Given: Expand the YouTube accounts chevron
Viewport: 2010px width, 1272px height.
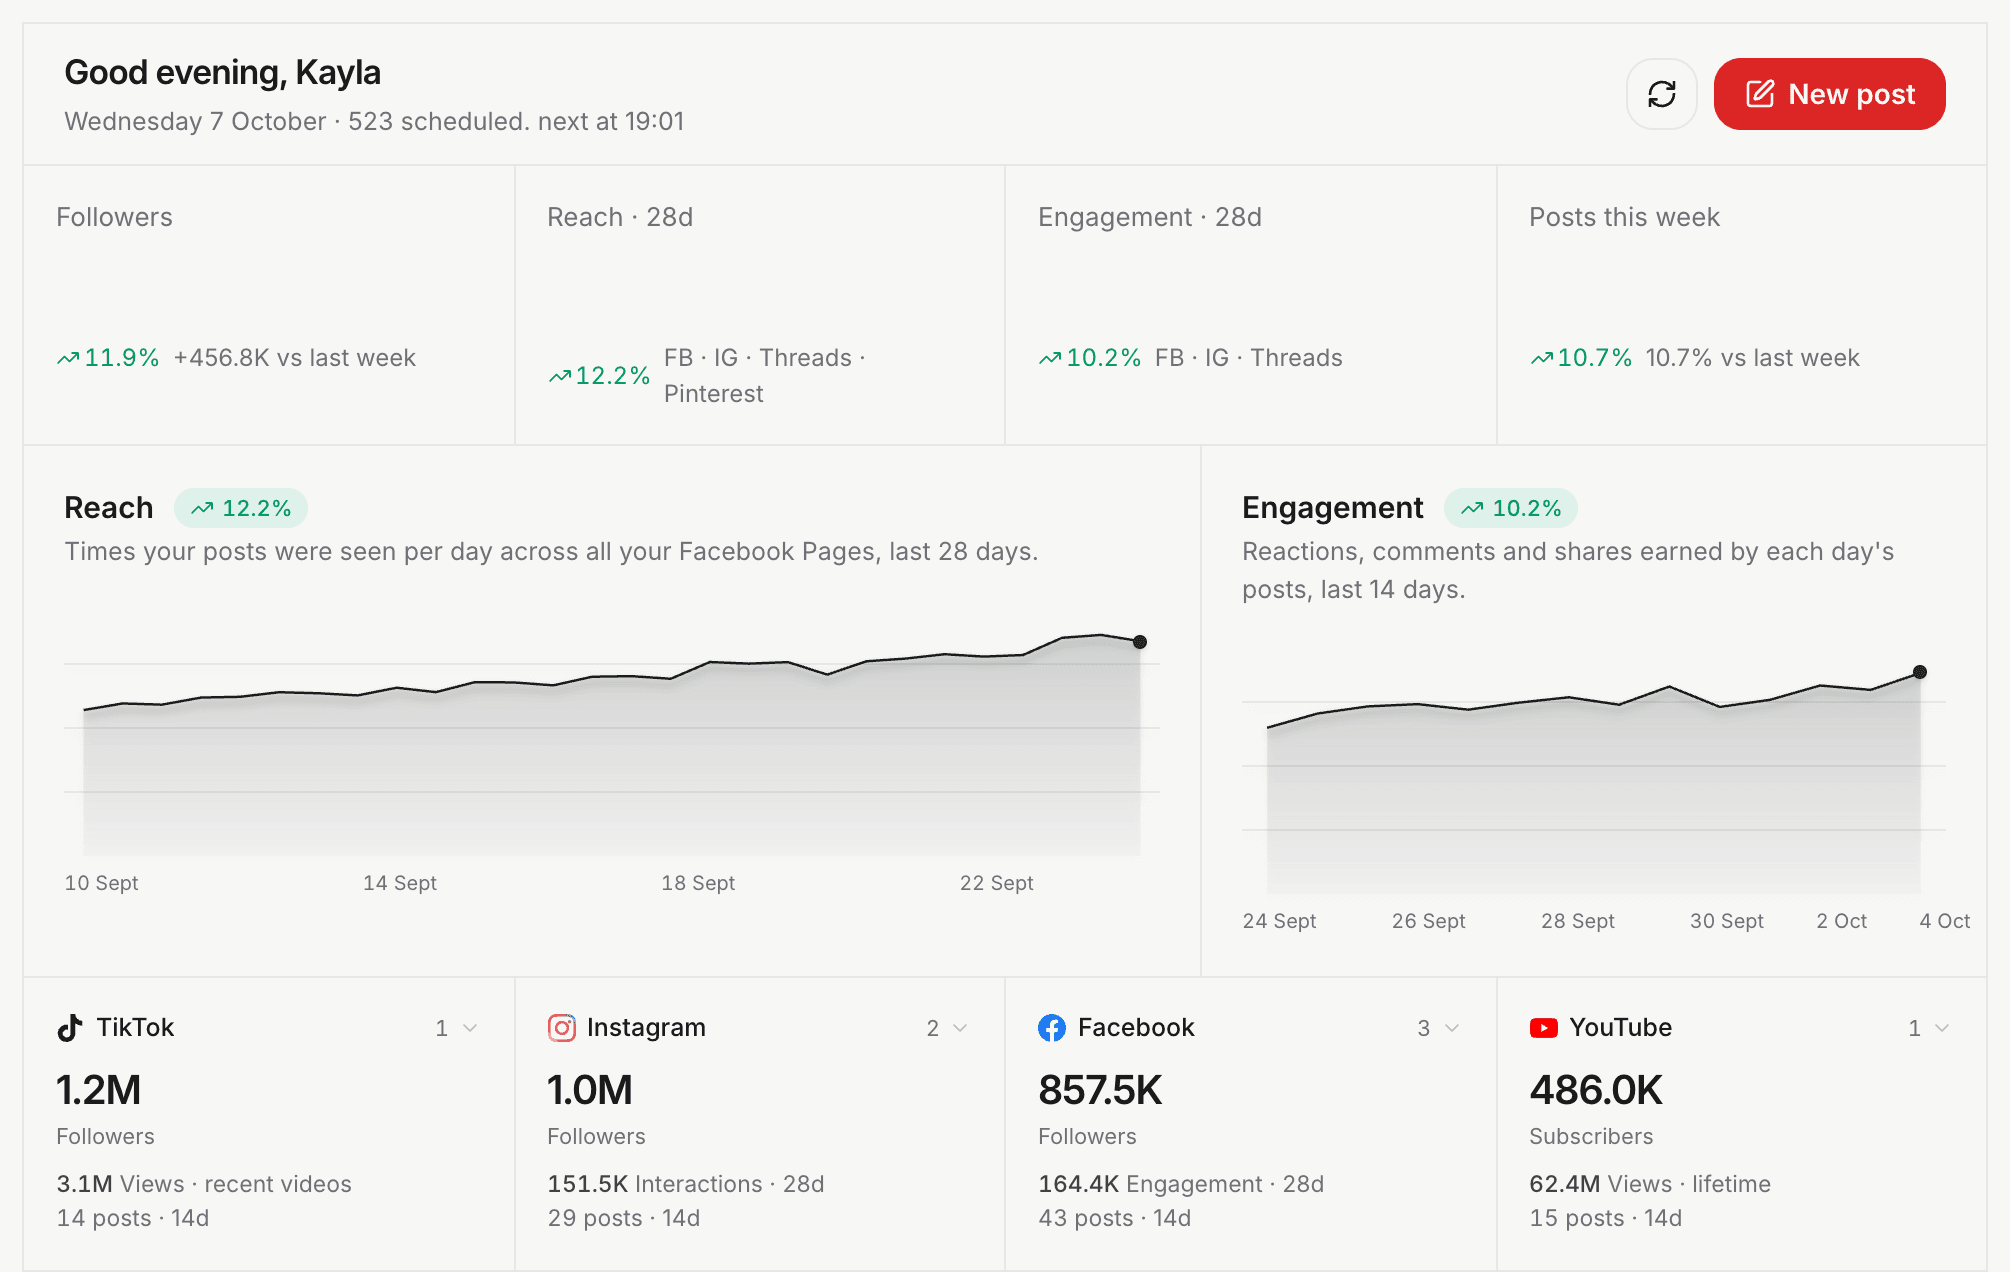Looking at the screenshot, I should pos(1942,1028).
